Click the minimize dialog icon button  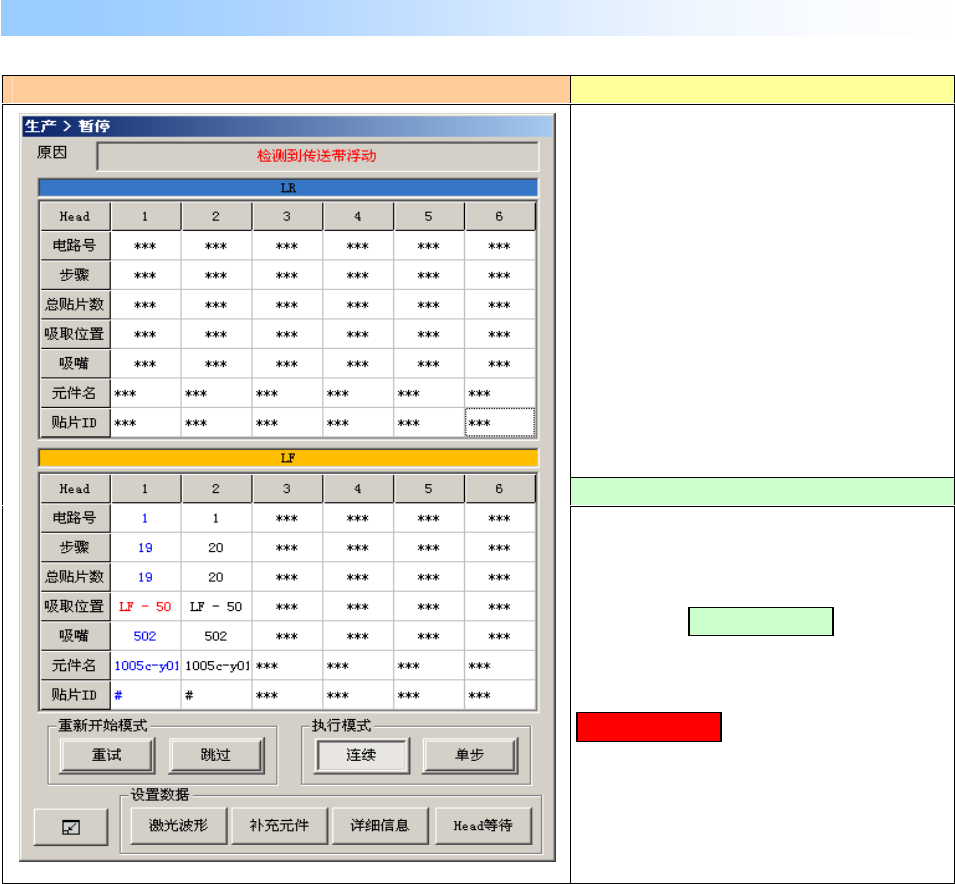[x=71, y=827]
